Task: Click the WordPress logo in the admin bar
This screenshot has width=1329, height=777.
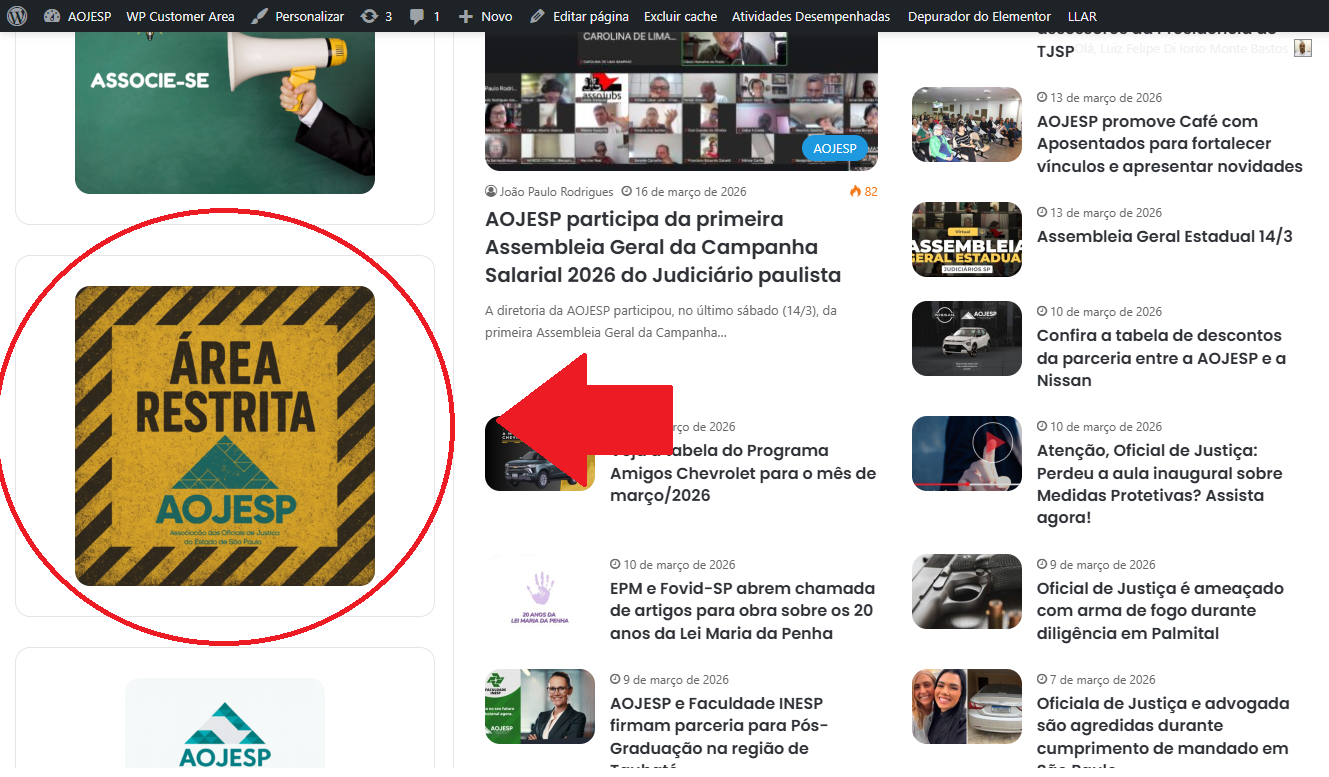Action: click(x=16, y=16)
